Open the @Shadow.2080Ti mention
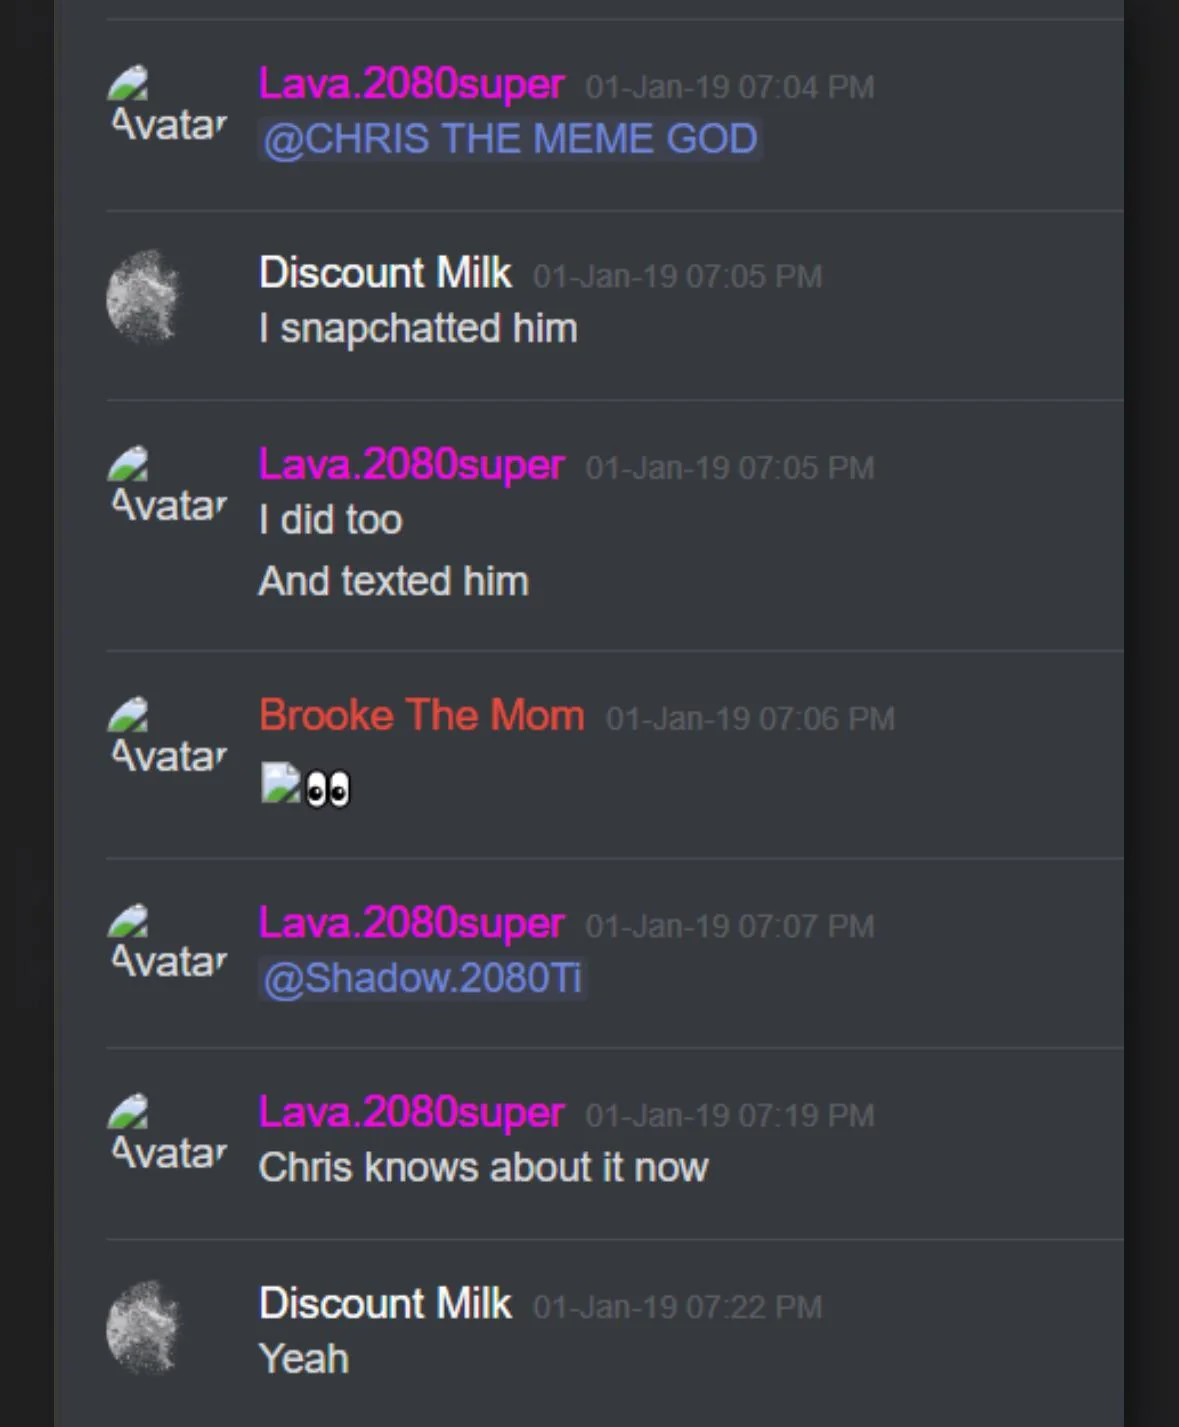This screenshot has width=1179, height=1427. point(422,978)
